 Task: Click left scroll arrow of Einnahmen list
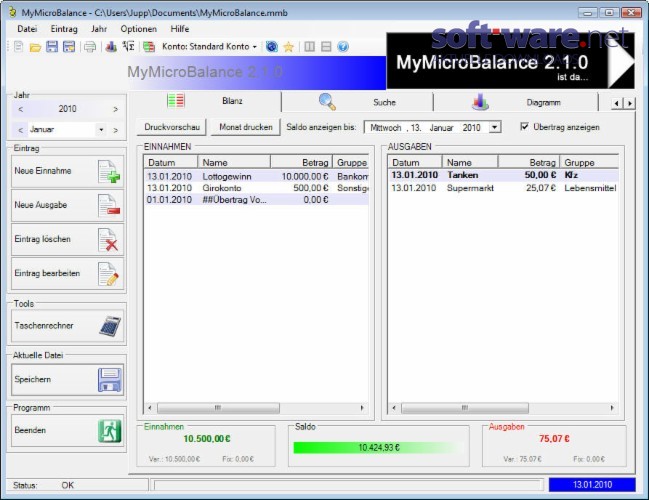(x=150, y=408)
